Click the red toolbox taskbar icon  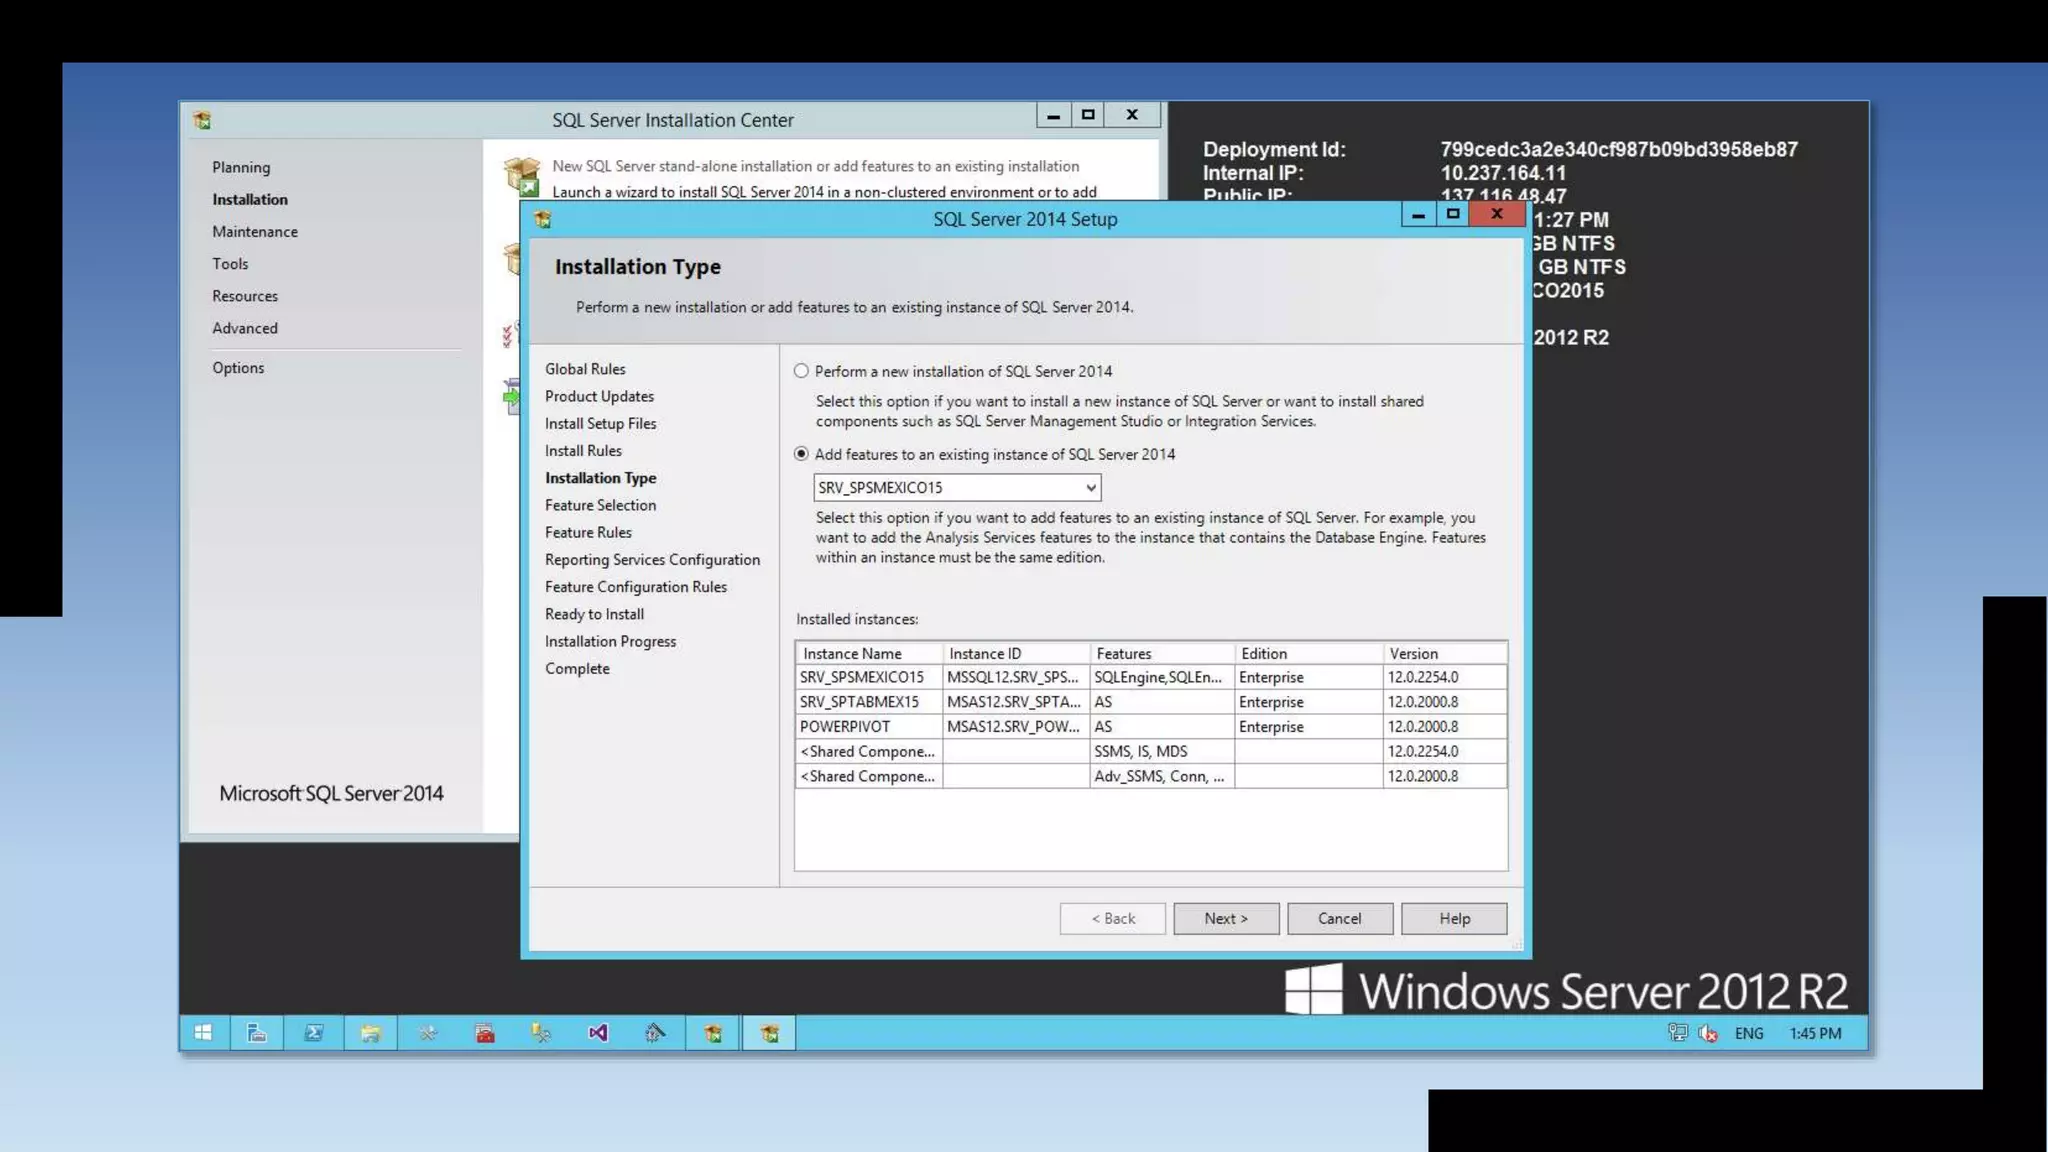[x=485, y=1033]
